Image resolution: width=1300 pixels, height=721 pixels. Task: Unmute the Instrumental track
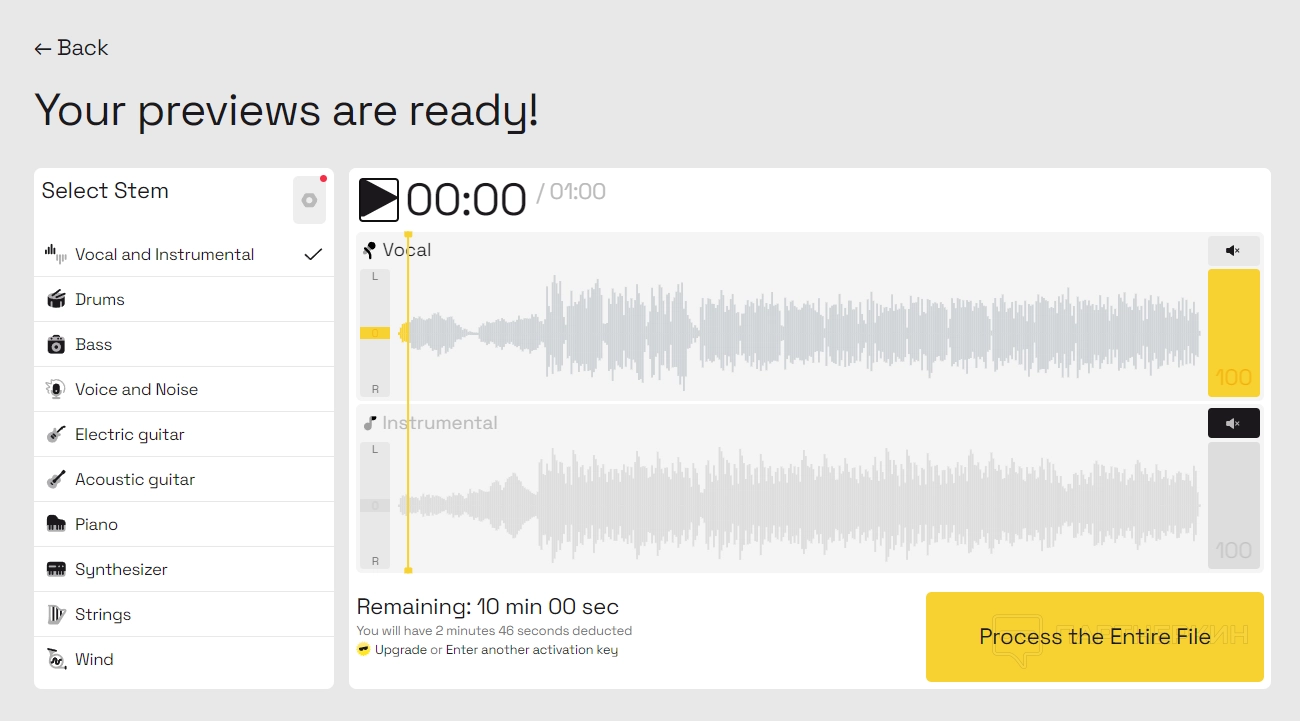[x=1233, y=423]
